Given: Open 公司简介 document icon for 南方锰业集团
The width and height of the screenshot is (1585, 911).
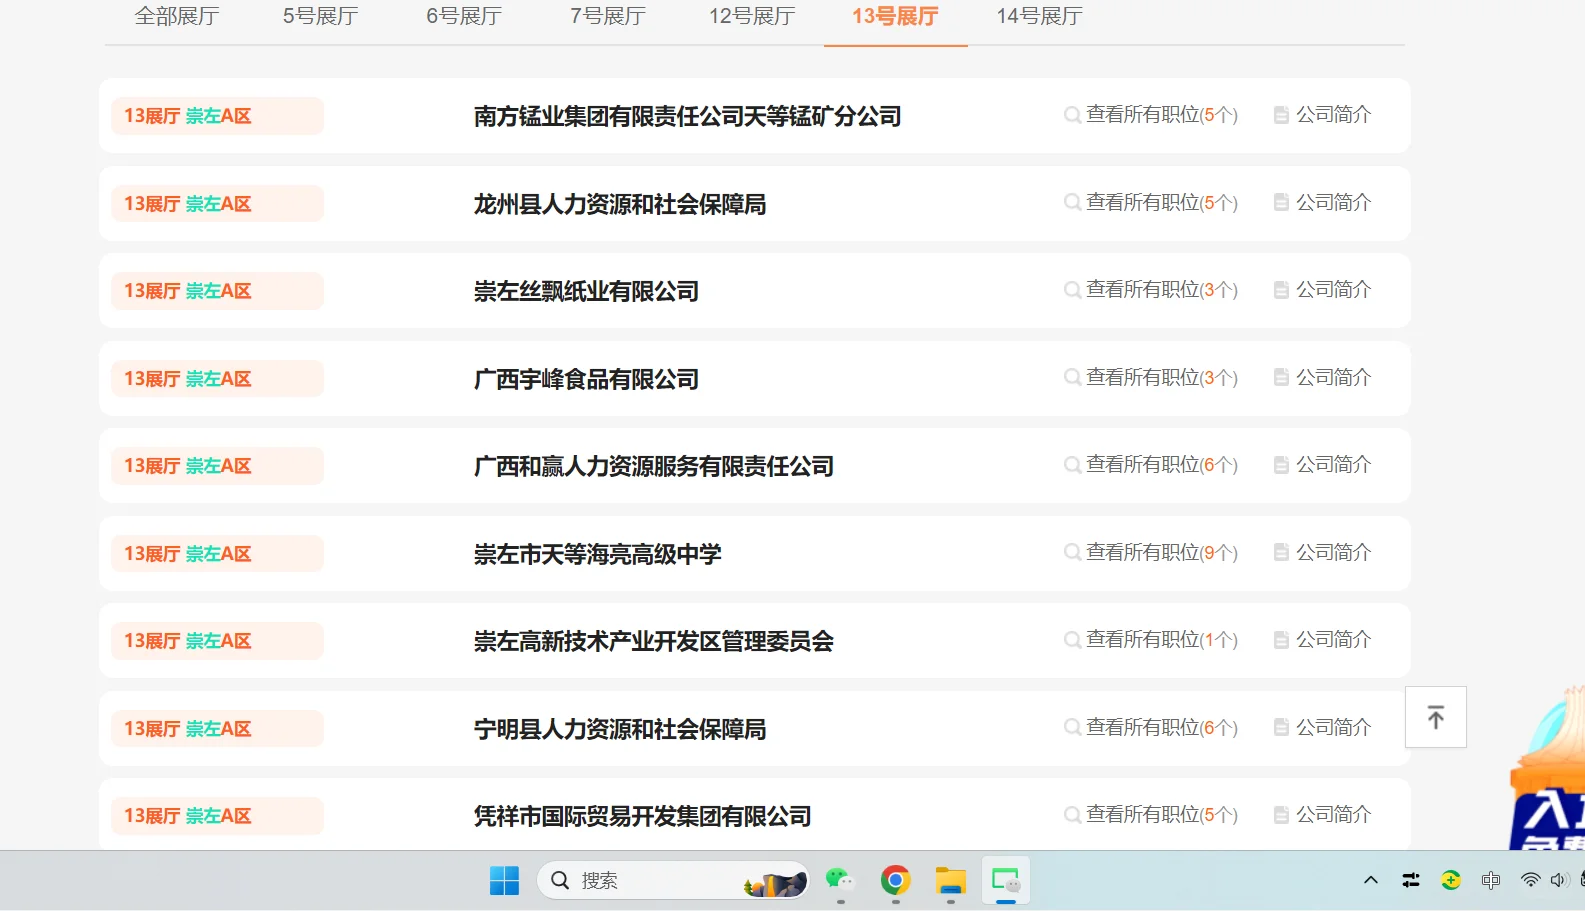Looking at the screenshot, I should (x=1281, y=115).
